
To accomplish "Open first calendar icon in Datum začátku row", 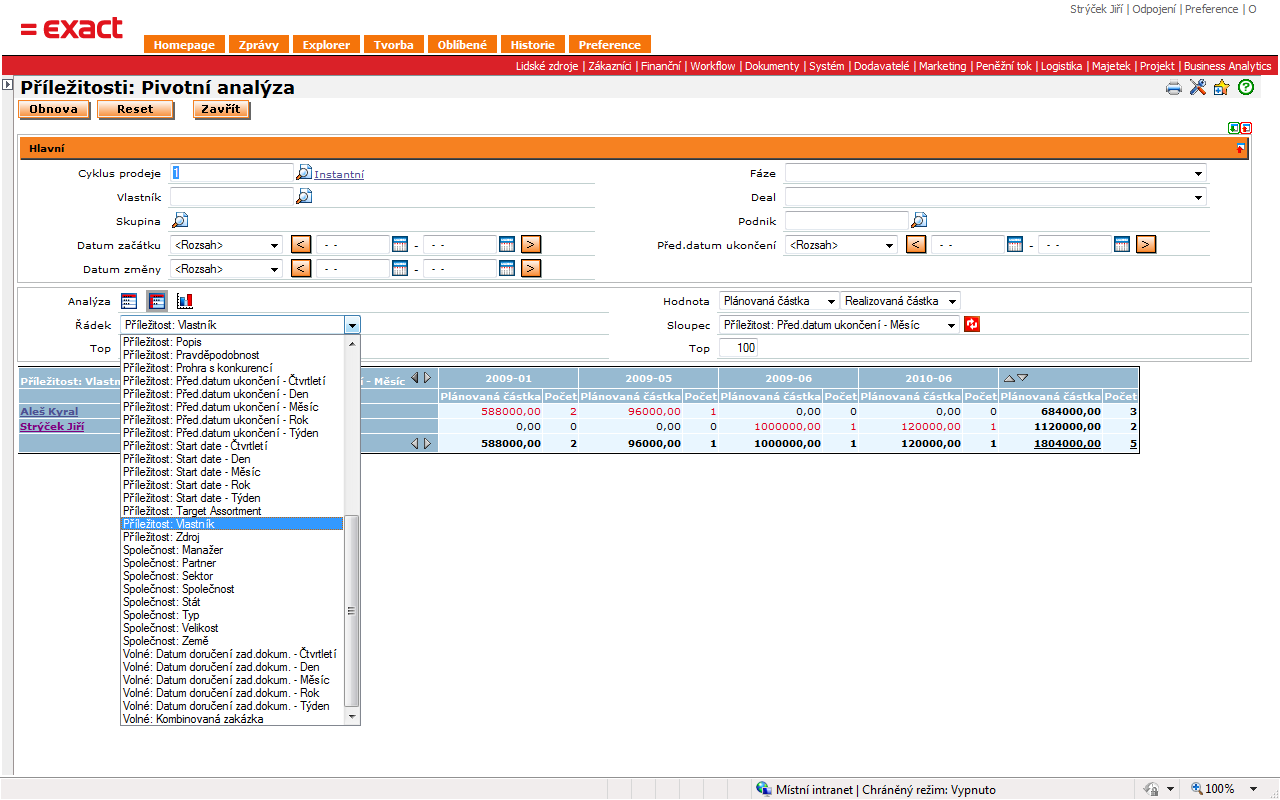I will pyautogui.click(x=400, y=244).
